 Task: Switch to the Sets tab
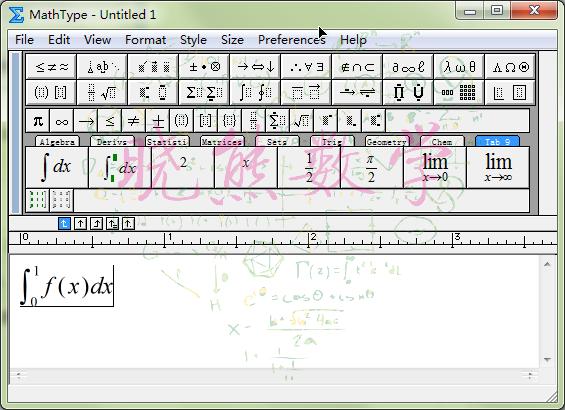tap(277, 142)
